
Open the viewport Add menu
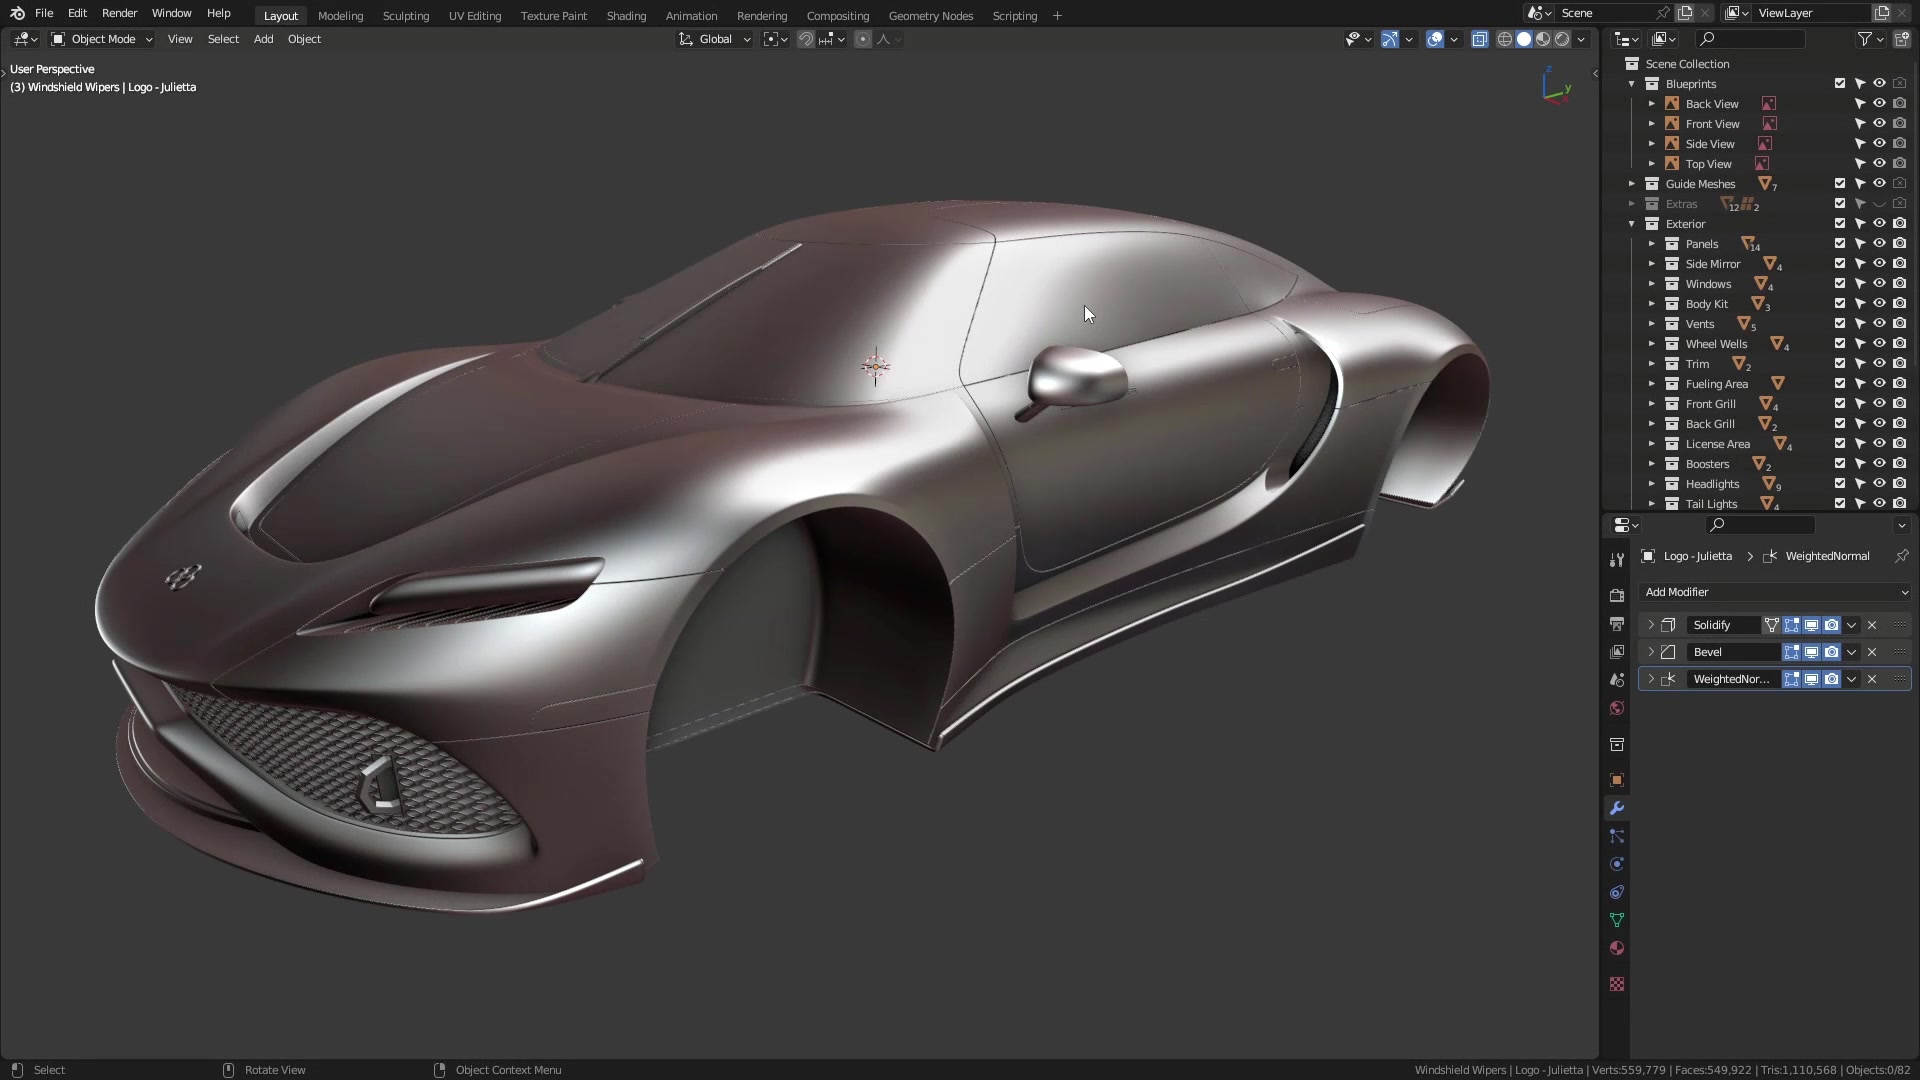point(263,39)
